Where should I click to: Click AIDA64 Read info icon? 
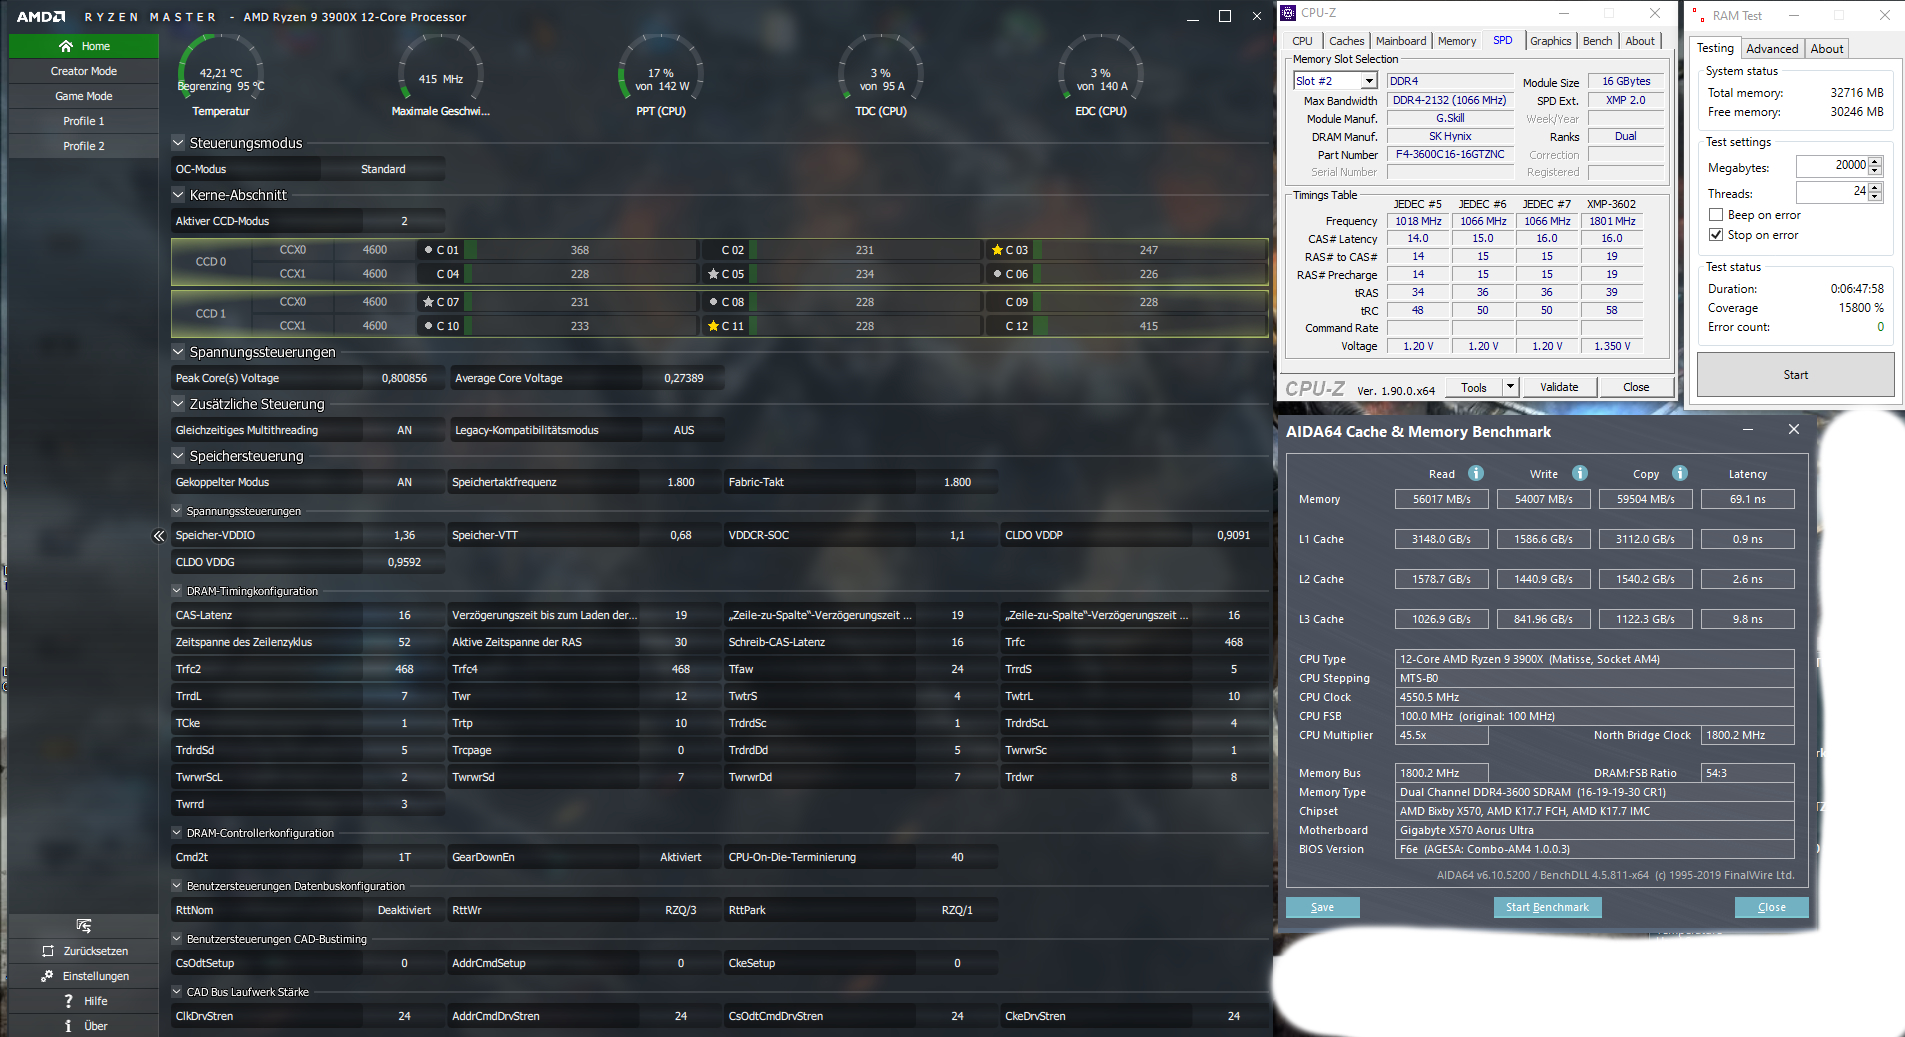tap(1475, 473)
